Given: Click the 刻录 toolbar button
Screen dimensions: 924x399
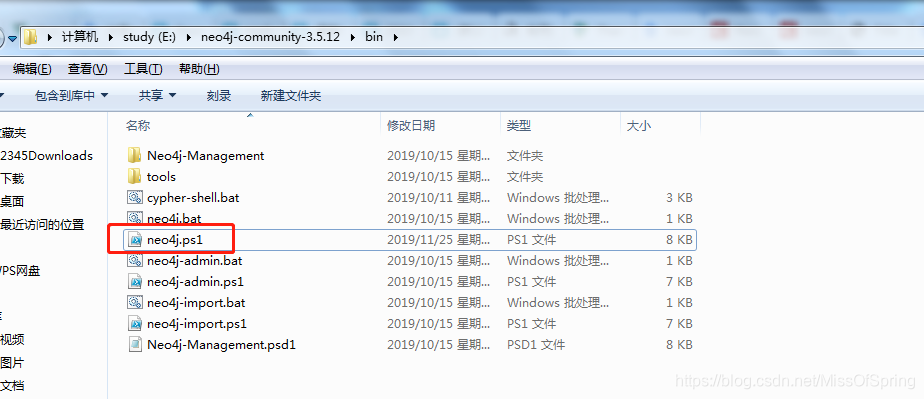Looking at the screenshot, I should tap(219, 95).
